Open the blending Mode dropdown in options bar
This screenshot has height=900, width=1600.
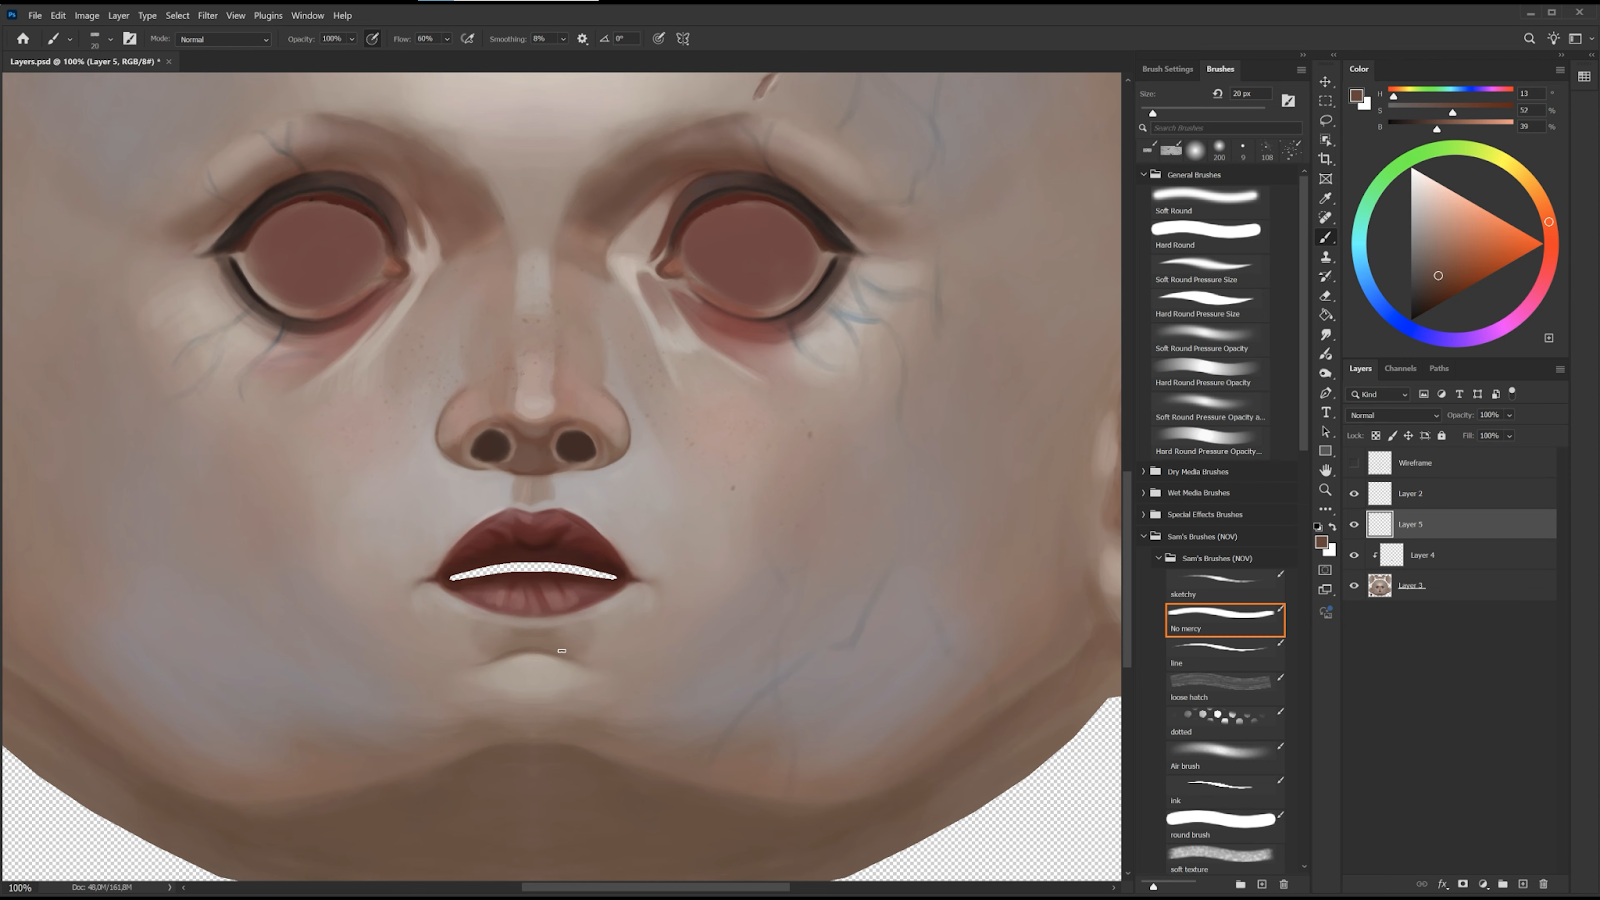tap(224, 39)
